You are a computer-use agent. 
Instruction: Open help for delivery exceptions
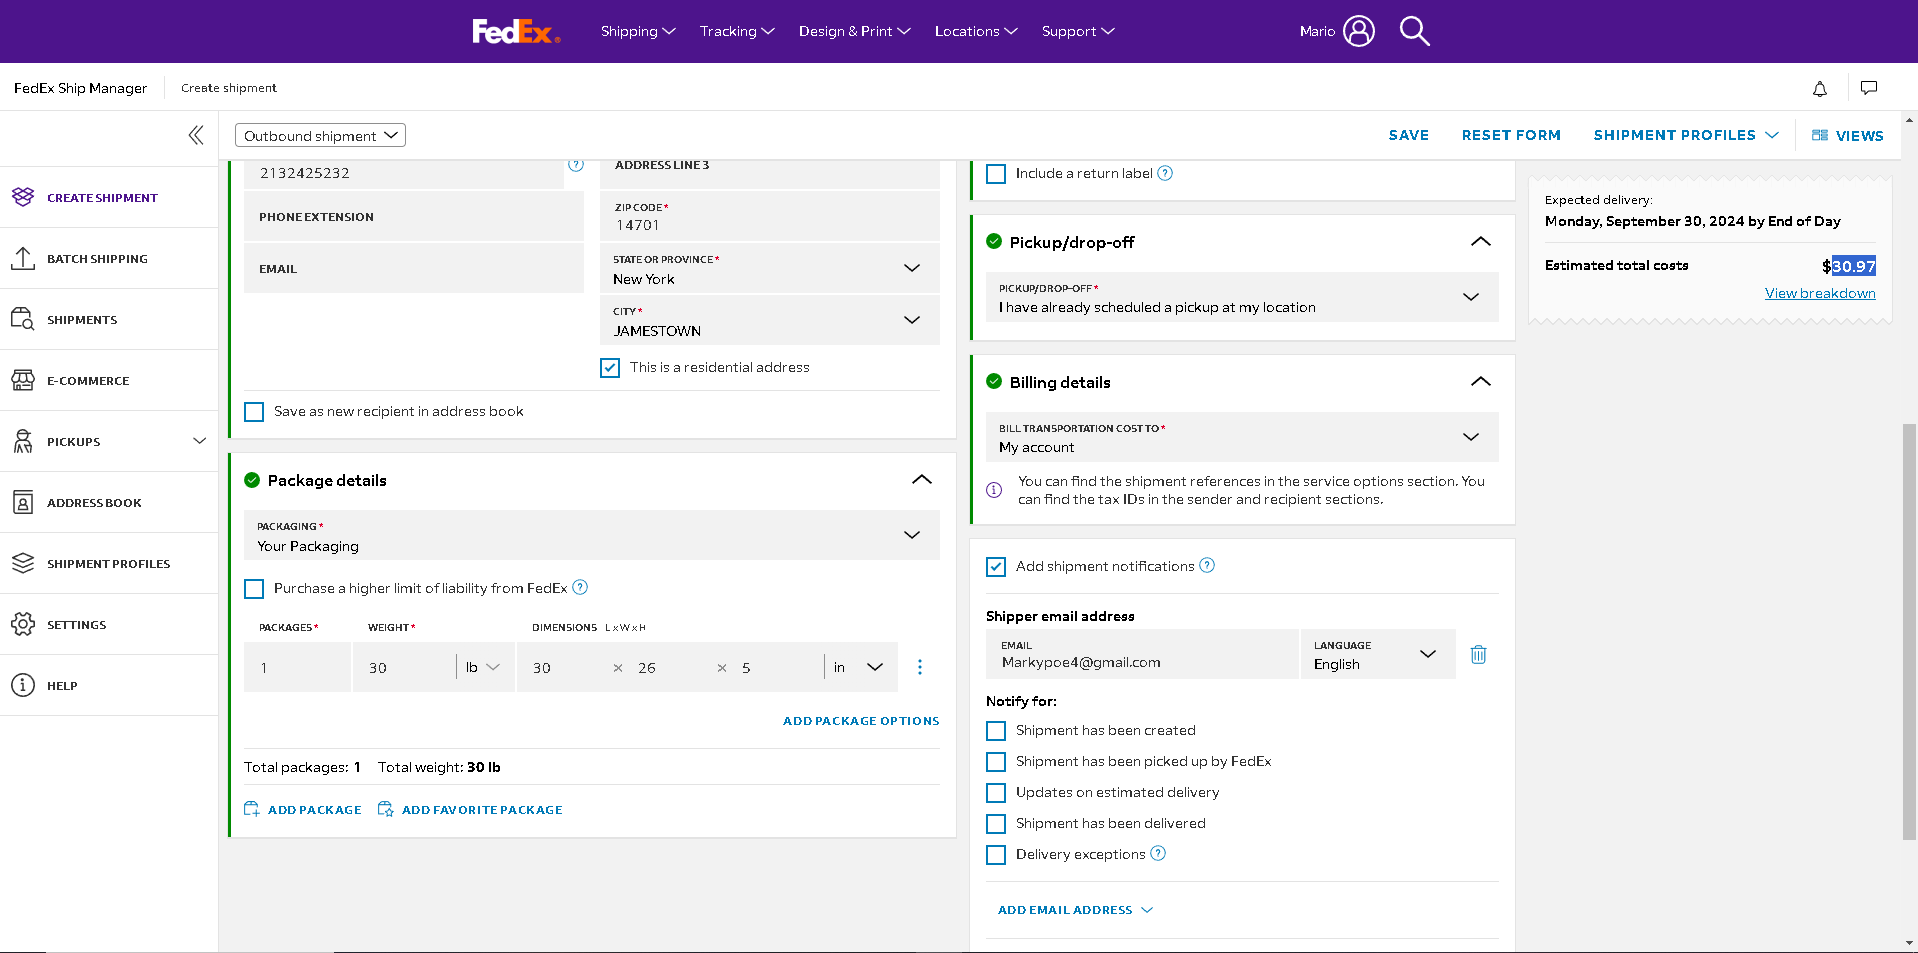pyautogui.click(x=1158, y=853)
